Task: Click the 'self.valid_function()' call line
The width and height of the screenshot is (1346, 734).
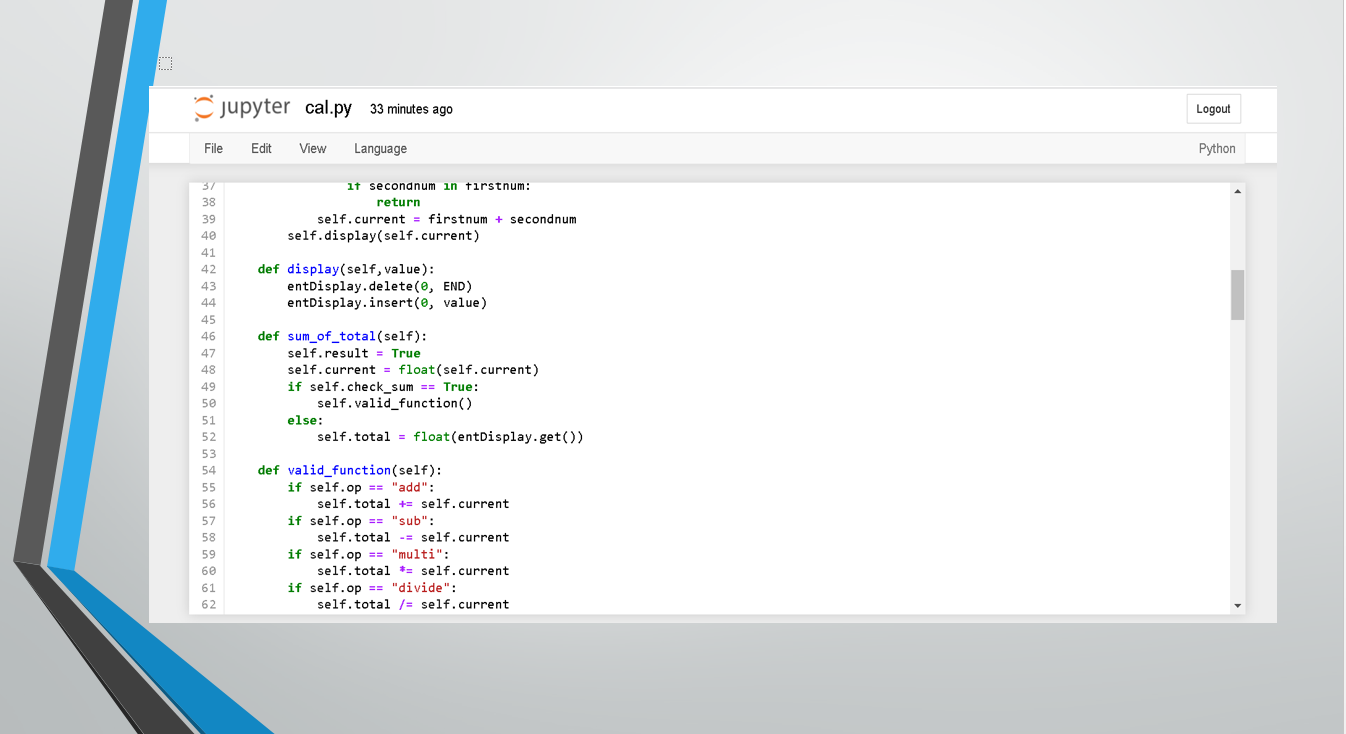Action: pos(395,403)
